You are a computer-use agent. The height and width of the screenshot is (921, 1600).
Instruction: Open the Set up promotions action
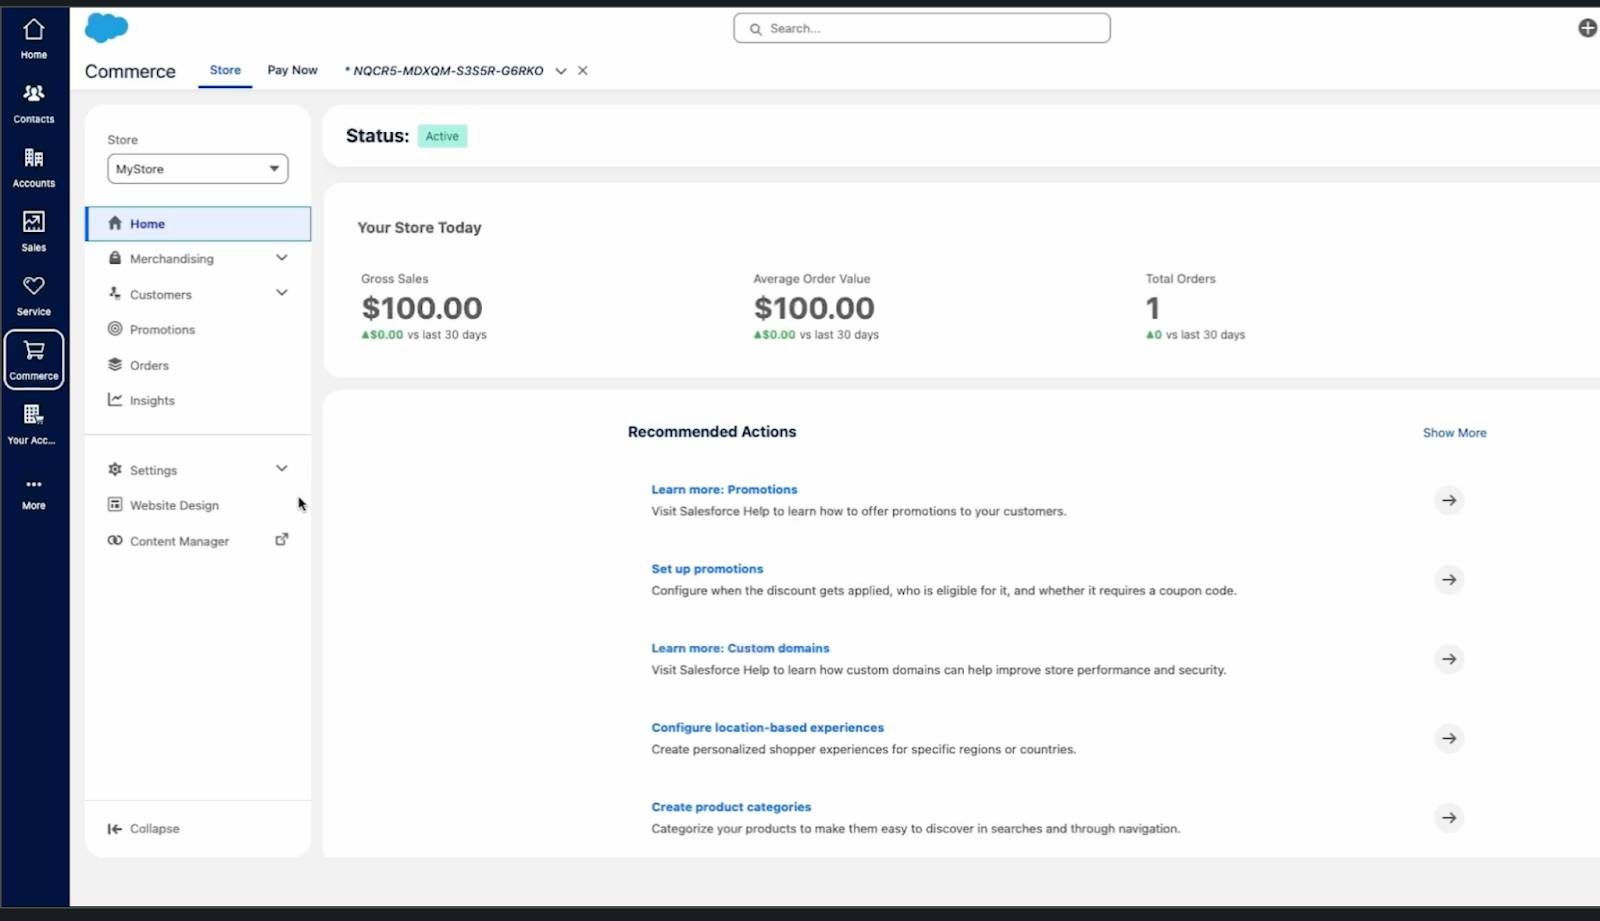[x=707, y=568]
